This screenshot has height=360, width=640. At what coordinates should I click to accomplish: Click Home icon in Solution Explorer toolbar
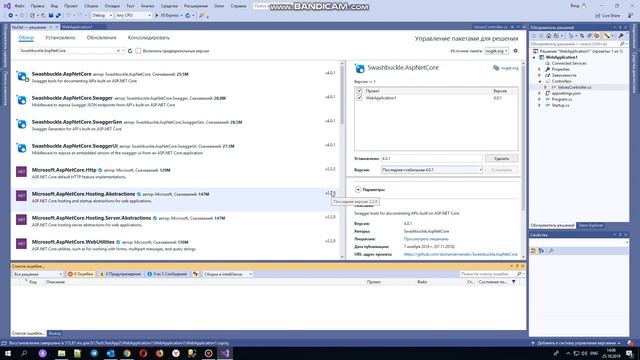point(548,36)
